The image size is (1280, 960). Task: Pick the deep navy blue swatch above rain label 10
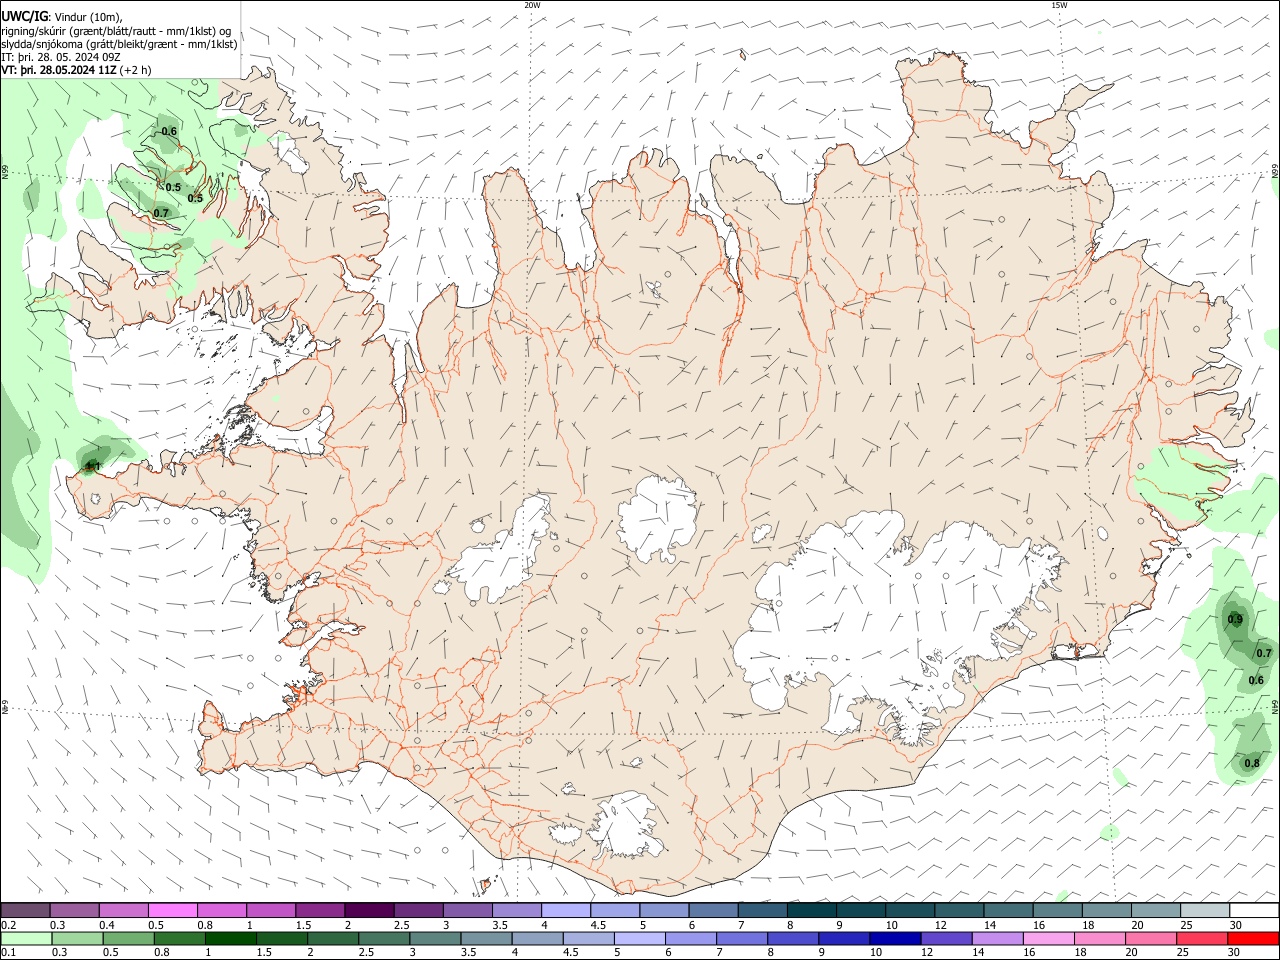[893, 938]
